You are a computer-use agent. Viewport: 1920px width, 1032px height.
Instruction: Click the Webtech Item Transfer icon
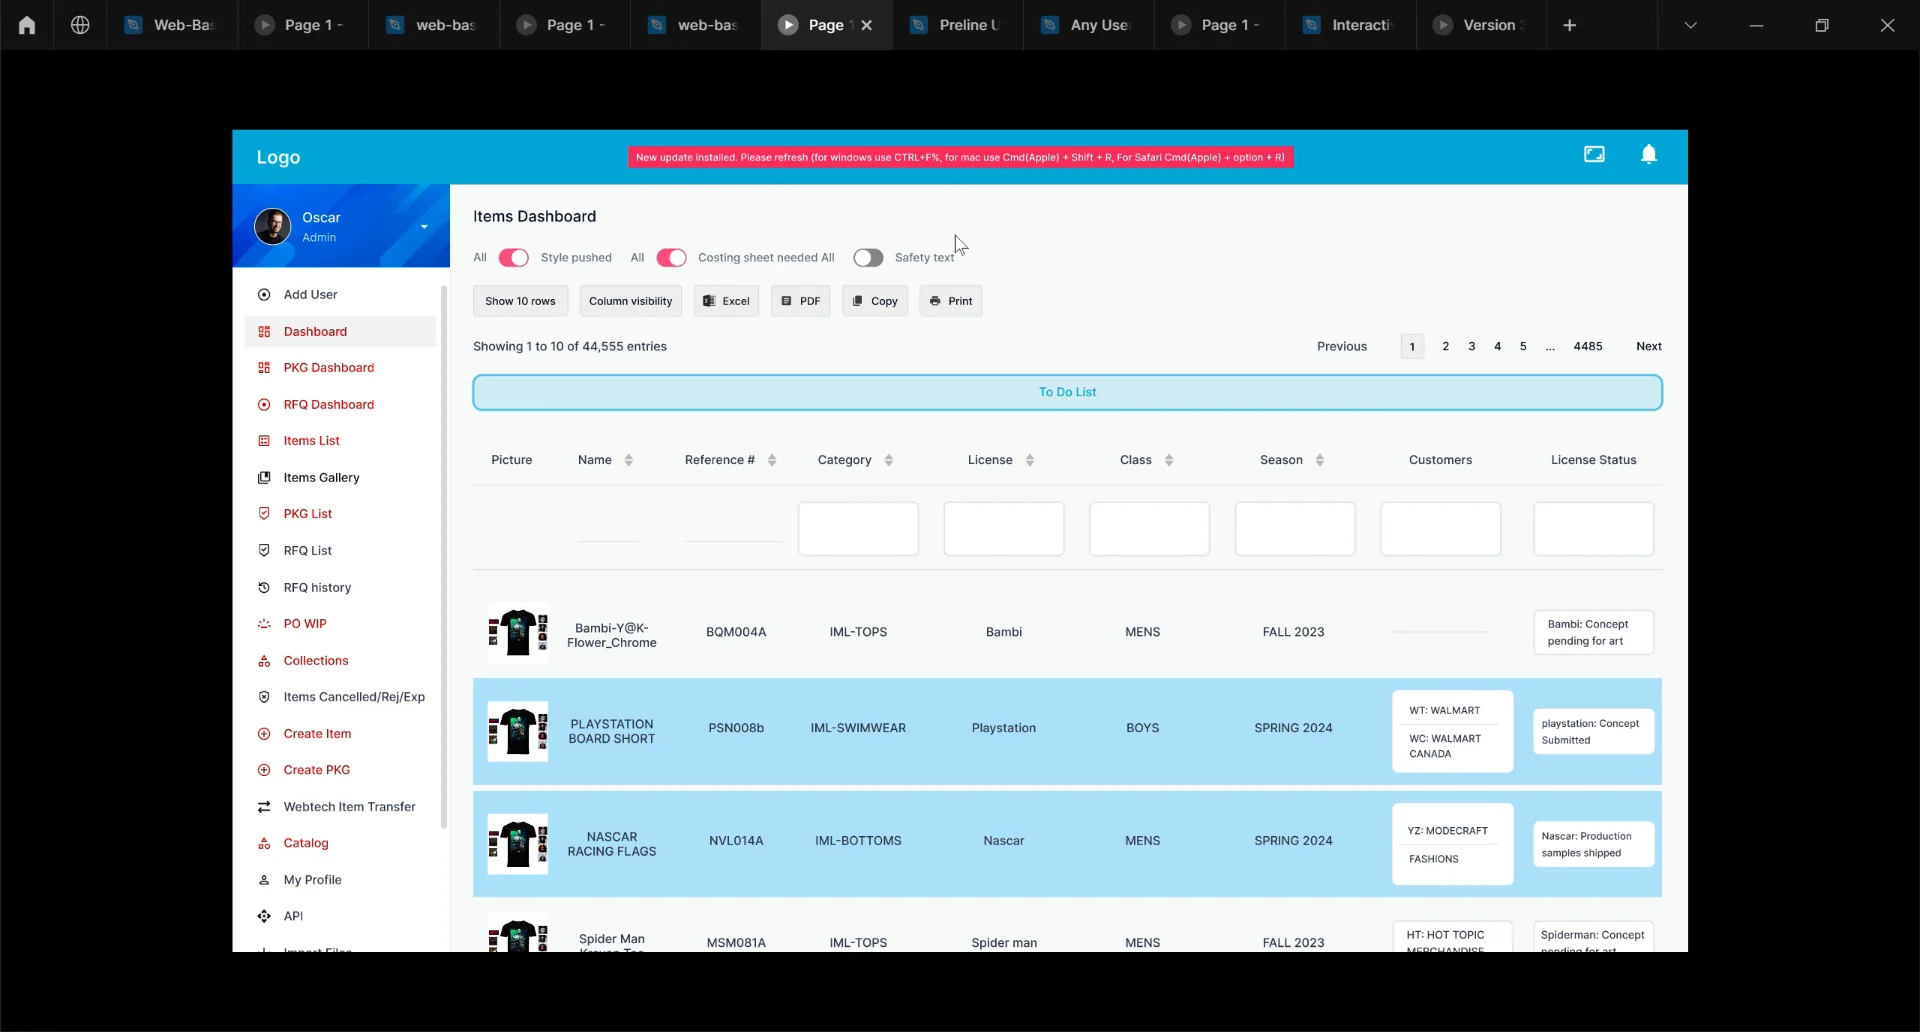coord(264,806)
